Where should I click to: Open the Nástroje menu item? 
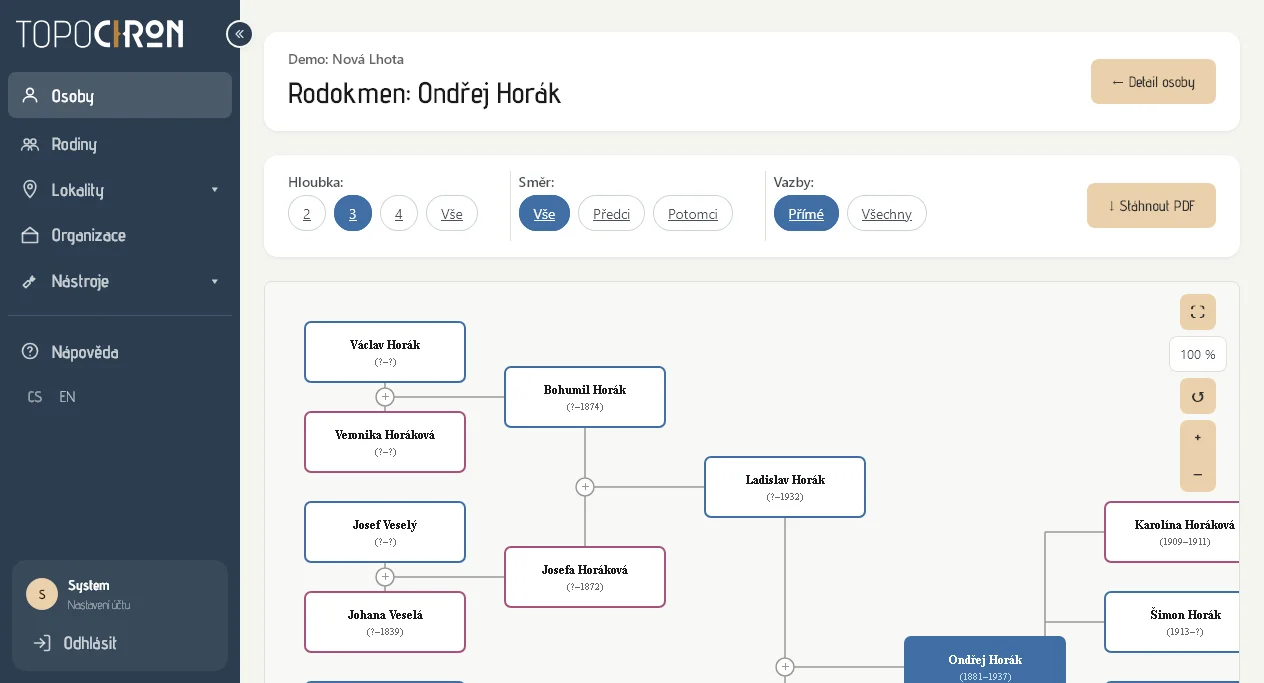point(120,281)
